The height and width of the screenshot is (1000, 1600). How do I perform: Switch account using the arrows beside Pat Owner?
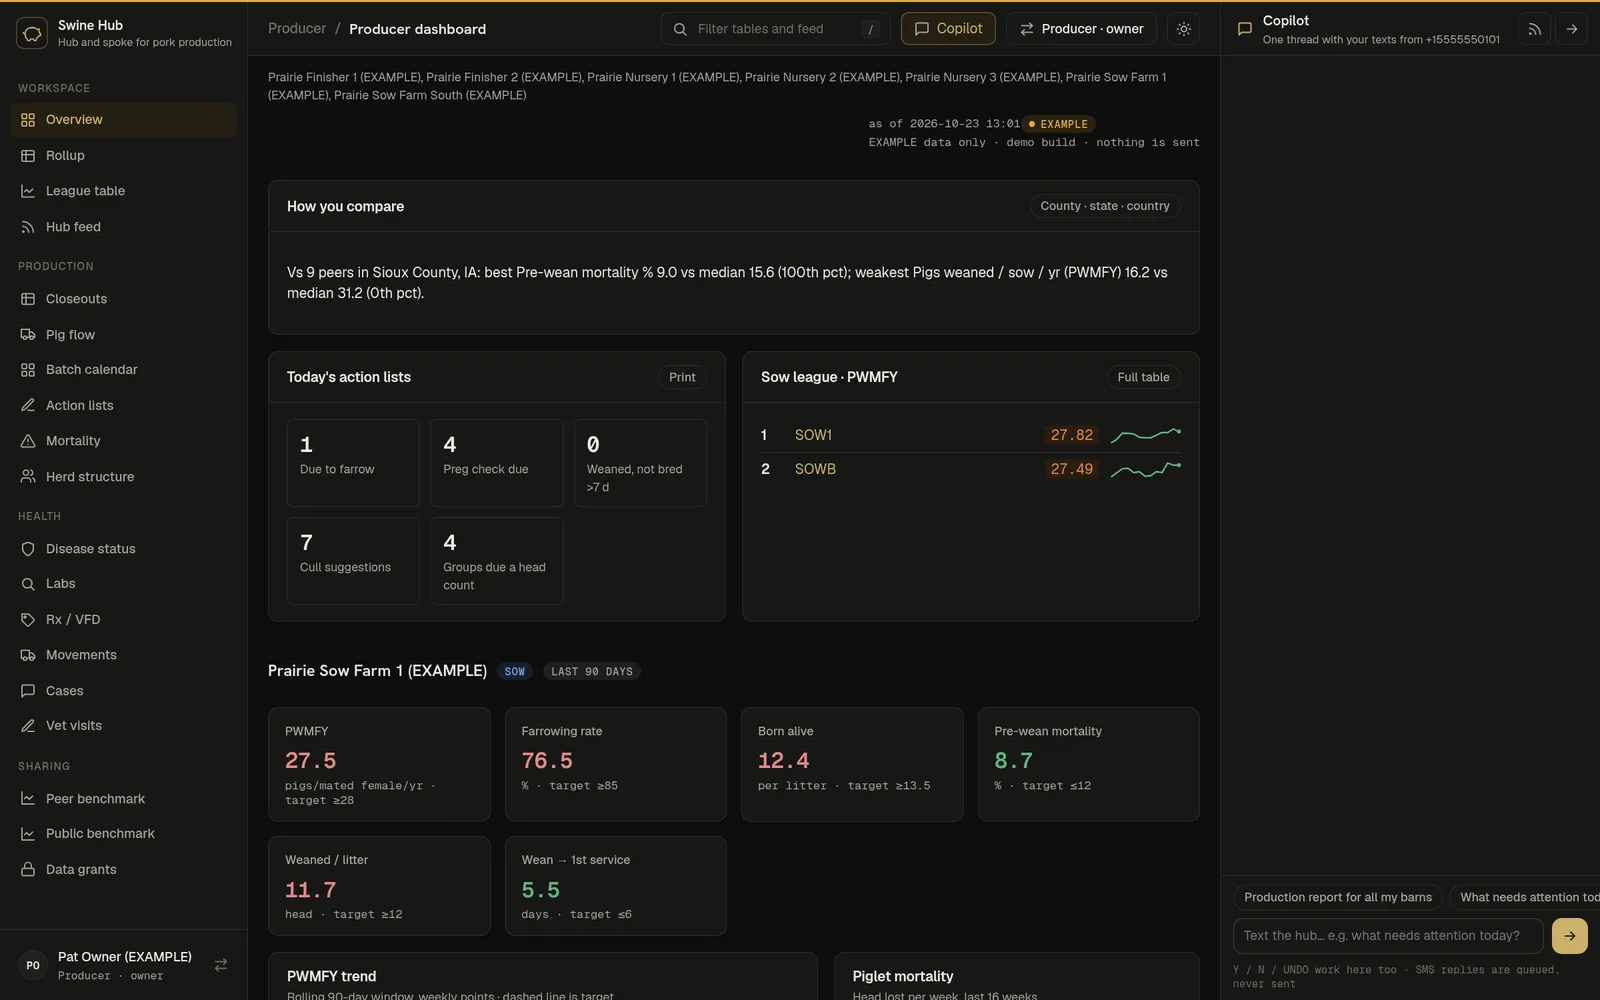point(221,965)
